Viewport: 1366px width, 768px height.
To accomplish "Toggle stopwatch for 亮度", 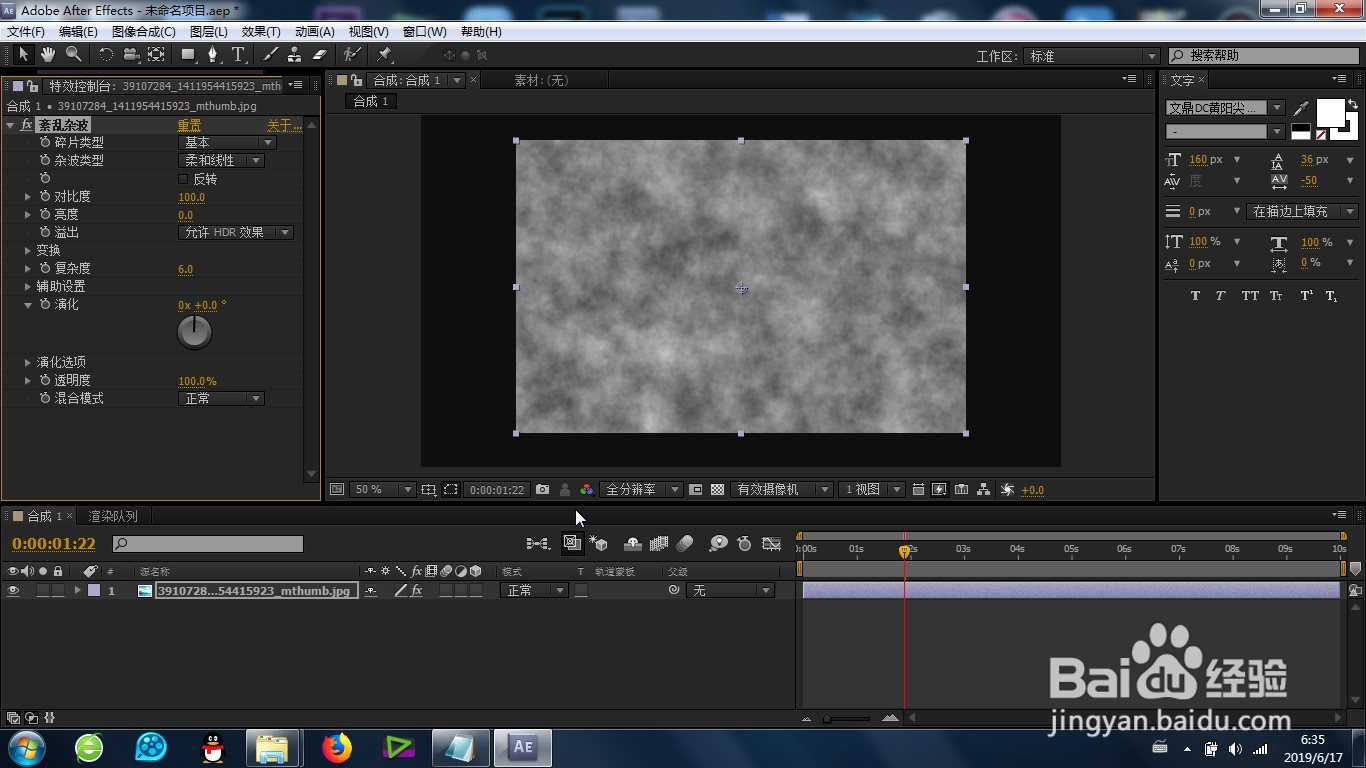I will click(45, 215).
